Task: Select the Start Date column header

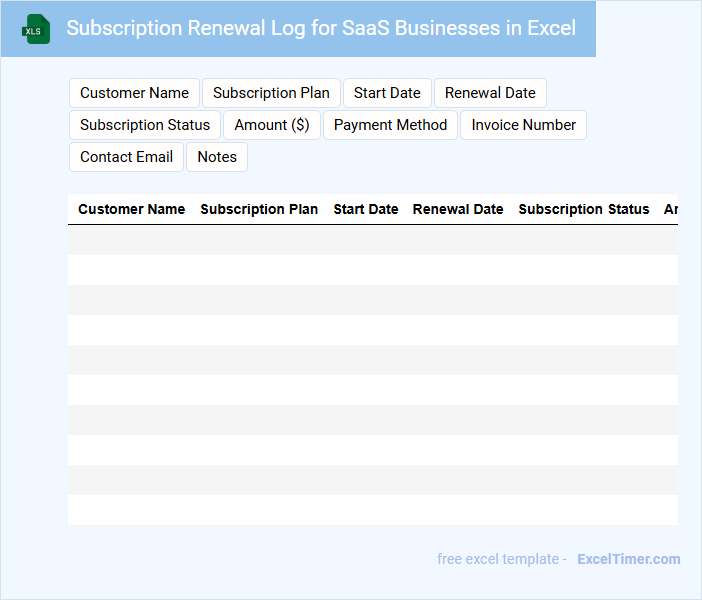Action: [366, 210]
